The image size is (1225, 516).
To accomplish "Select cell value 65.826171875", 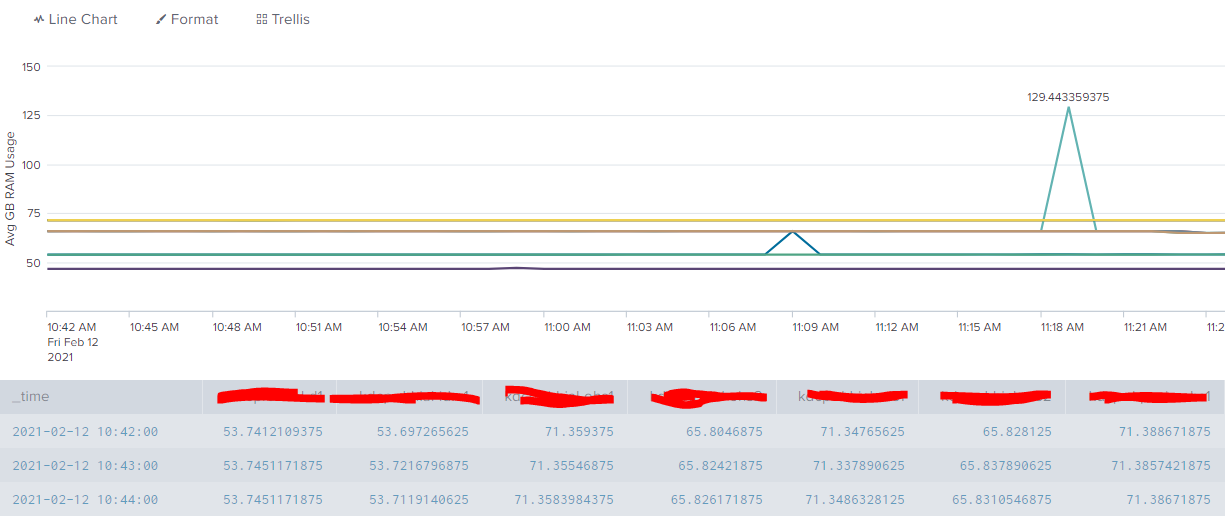I will click(716, 500).
